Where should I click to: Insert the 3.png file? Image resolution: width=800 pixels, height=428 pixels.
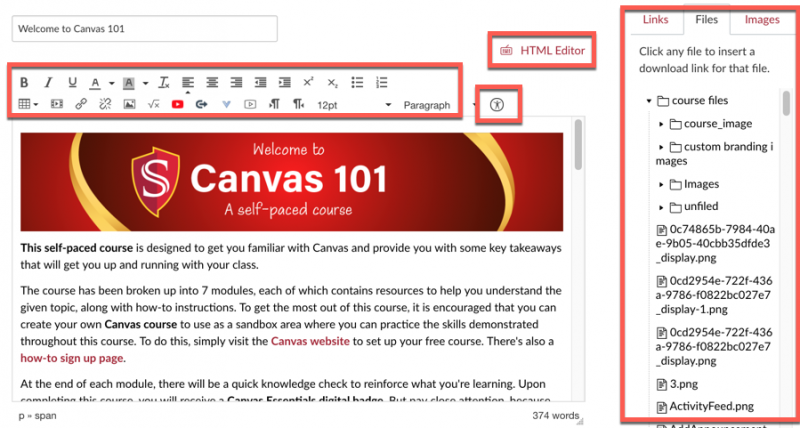tap(677, 384)
